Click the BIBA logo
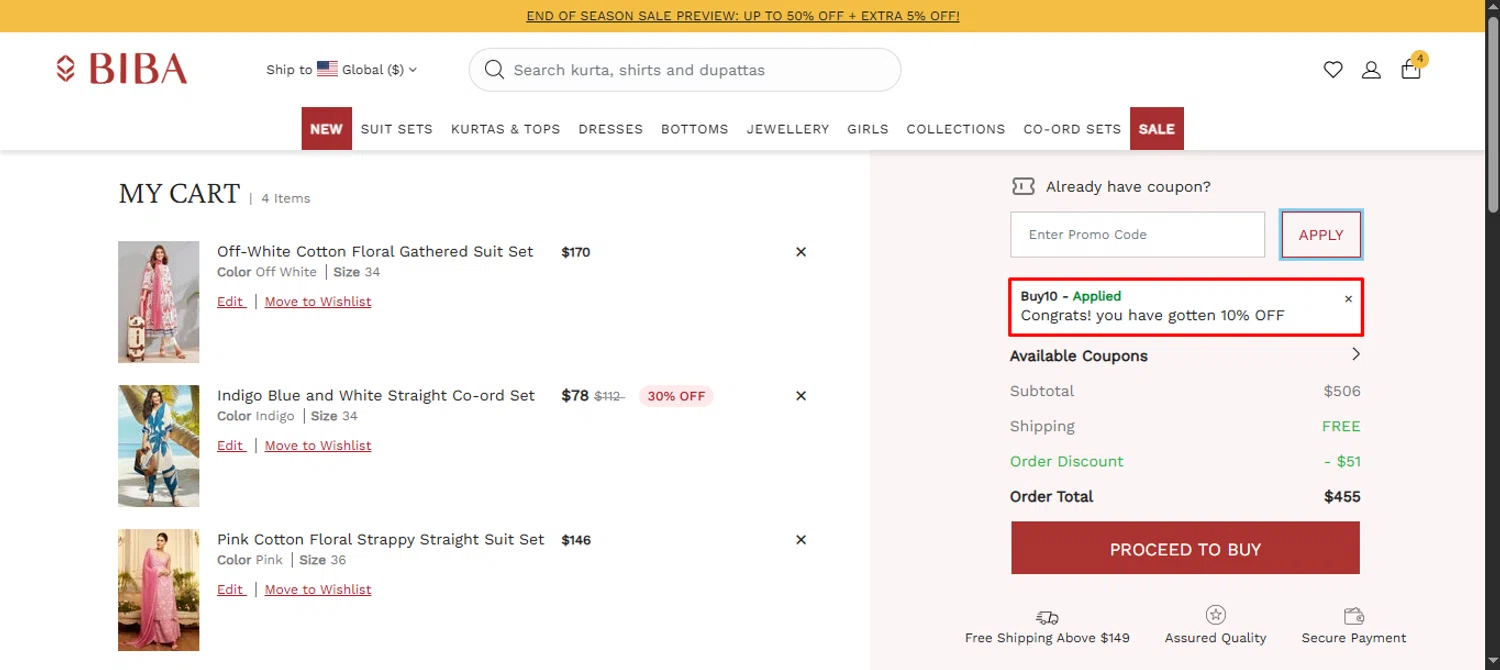The width and height of the screenshot is (1500, 670). click(122, 69)
